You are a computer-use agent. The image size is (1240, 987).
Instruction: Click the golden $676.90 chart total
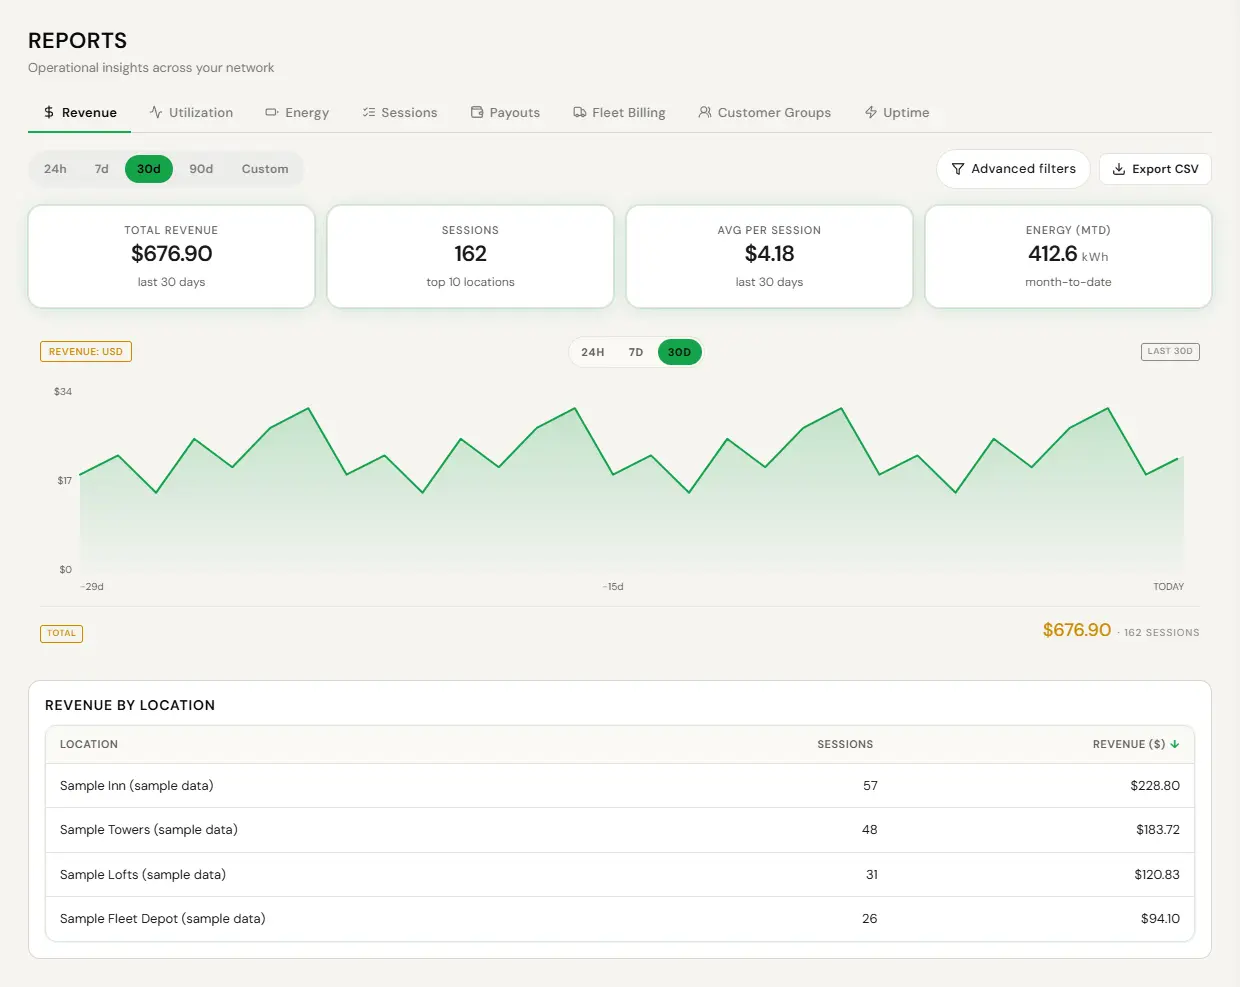point(1077,630)
